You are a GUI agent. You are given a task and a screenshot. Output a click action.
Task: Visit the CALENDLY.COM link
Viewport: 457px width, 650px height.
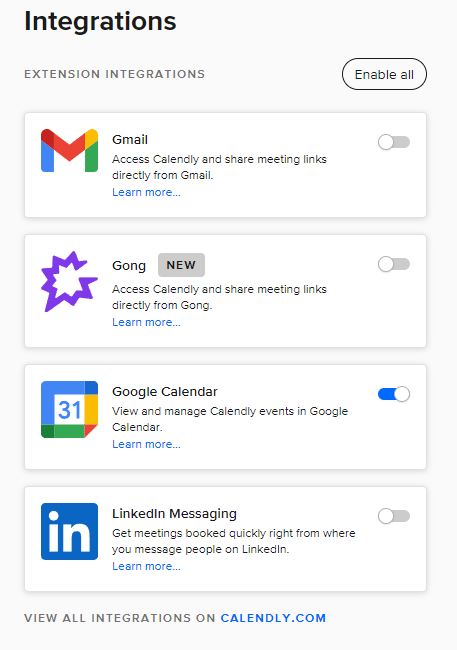(x=273, y=618)
